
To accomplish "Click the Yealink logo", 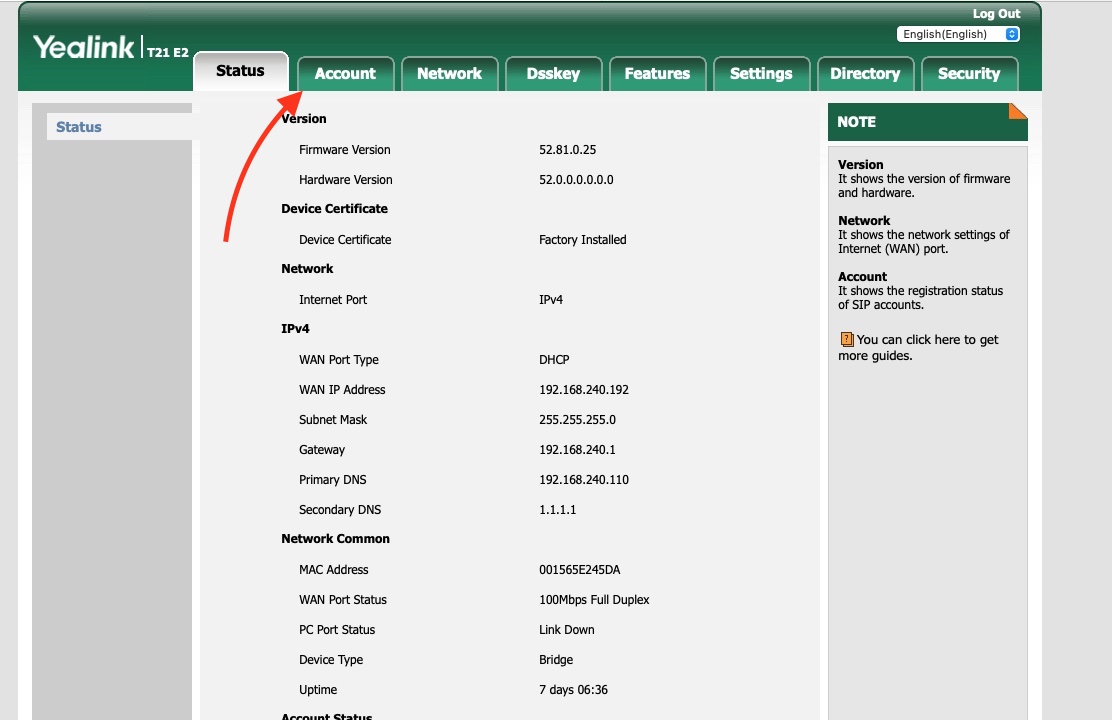I will [83, 48].
